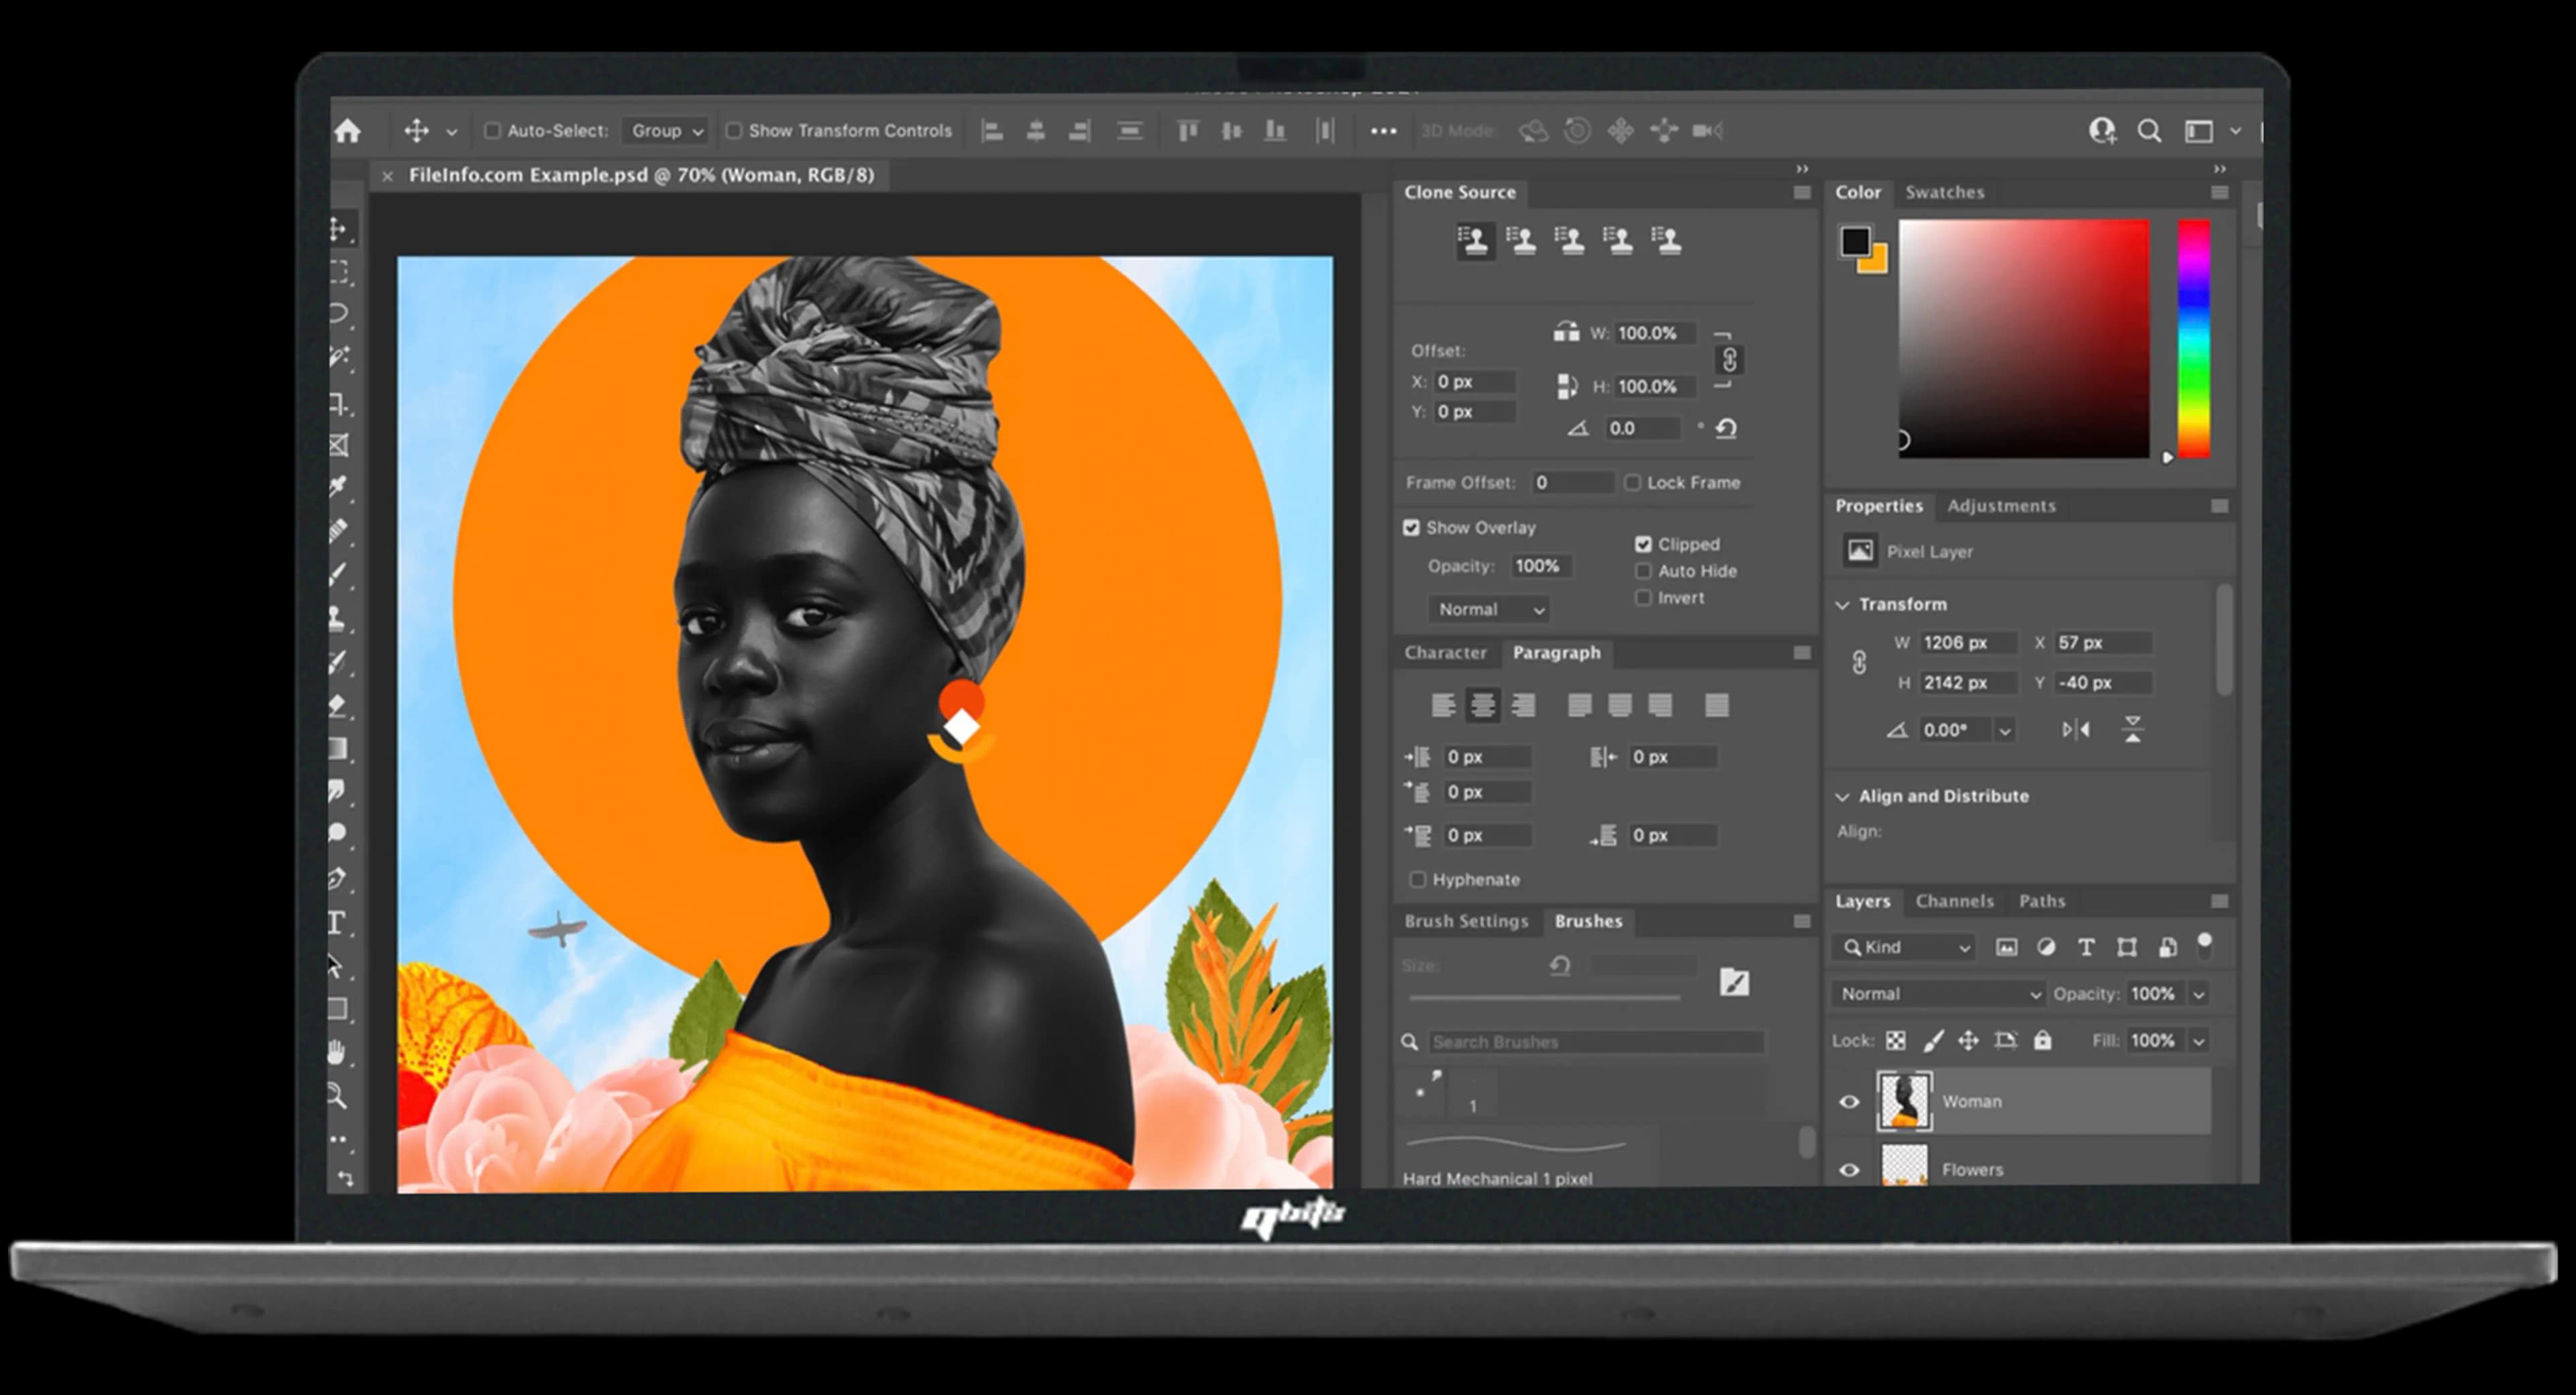Click the lock all icon in Layers
The width and height of the screenshot is (2576, 1395).
pos(2043,1041)
